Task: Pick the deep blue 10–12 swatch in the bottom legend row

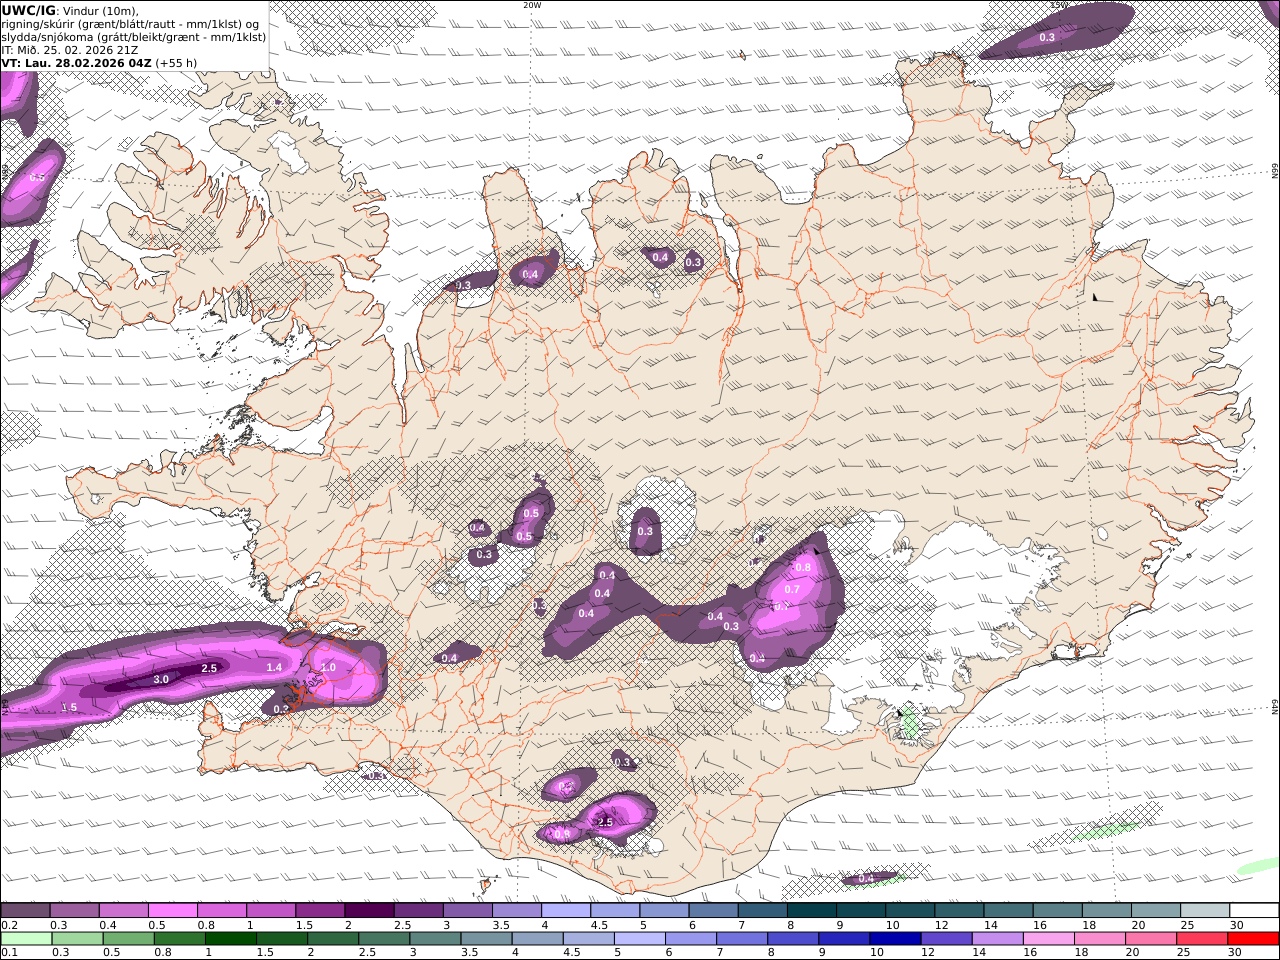Action: point(895,939)
